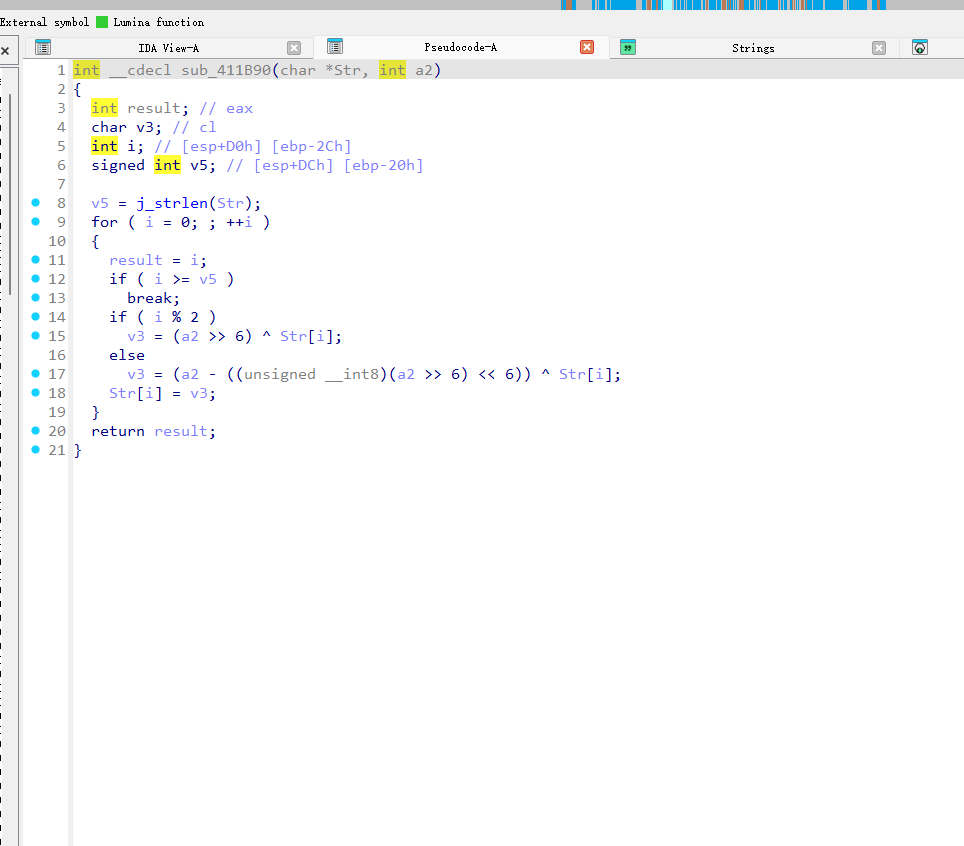Click the "return" keyword on line 20
This screenshot has width=964, height=846.
[x=117, y=432]
